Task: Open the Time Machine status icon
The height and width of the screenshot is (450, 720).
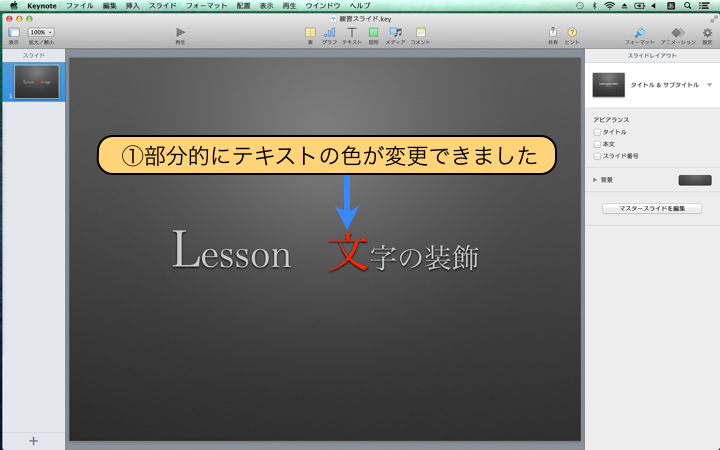Action: coord(580,6)
